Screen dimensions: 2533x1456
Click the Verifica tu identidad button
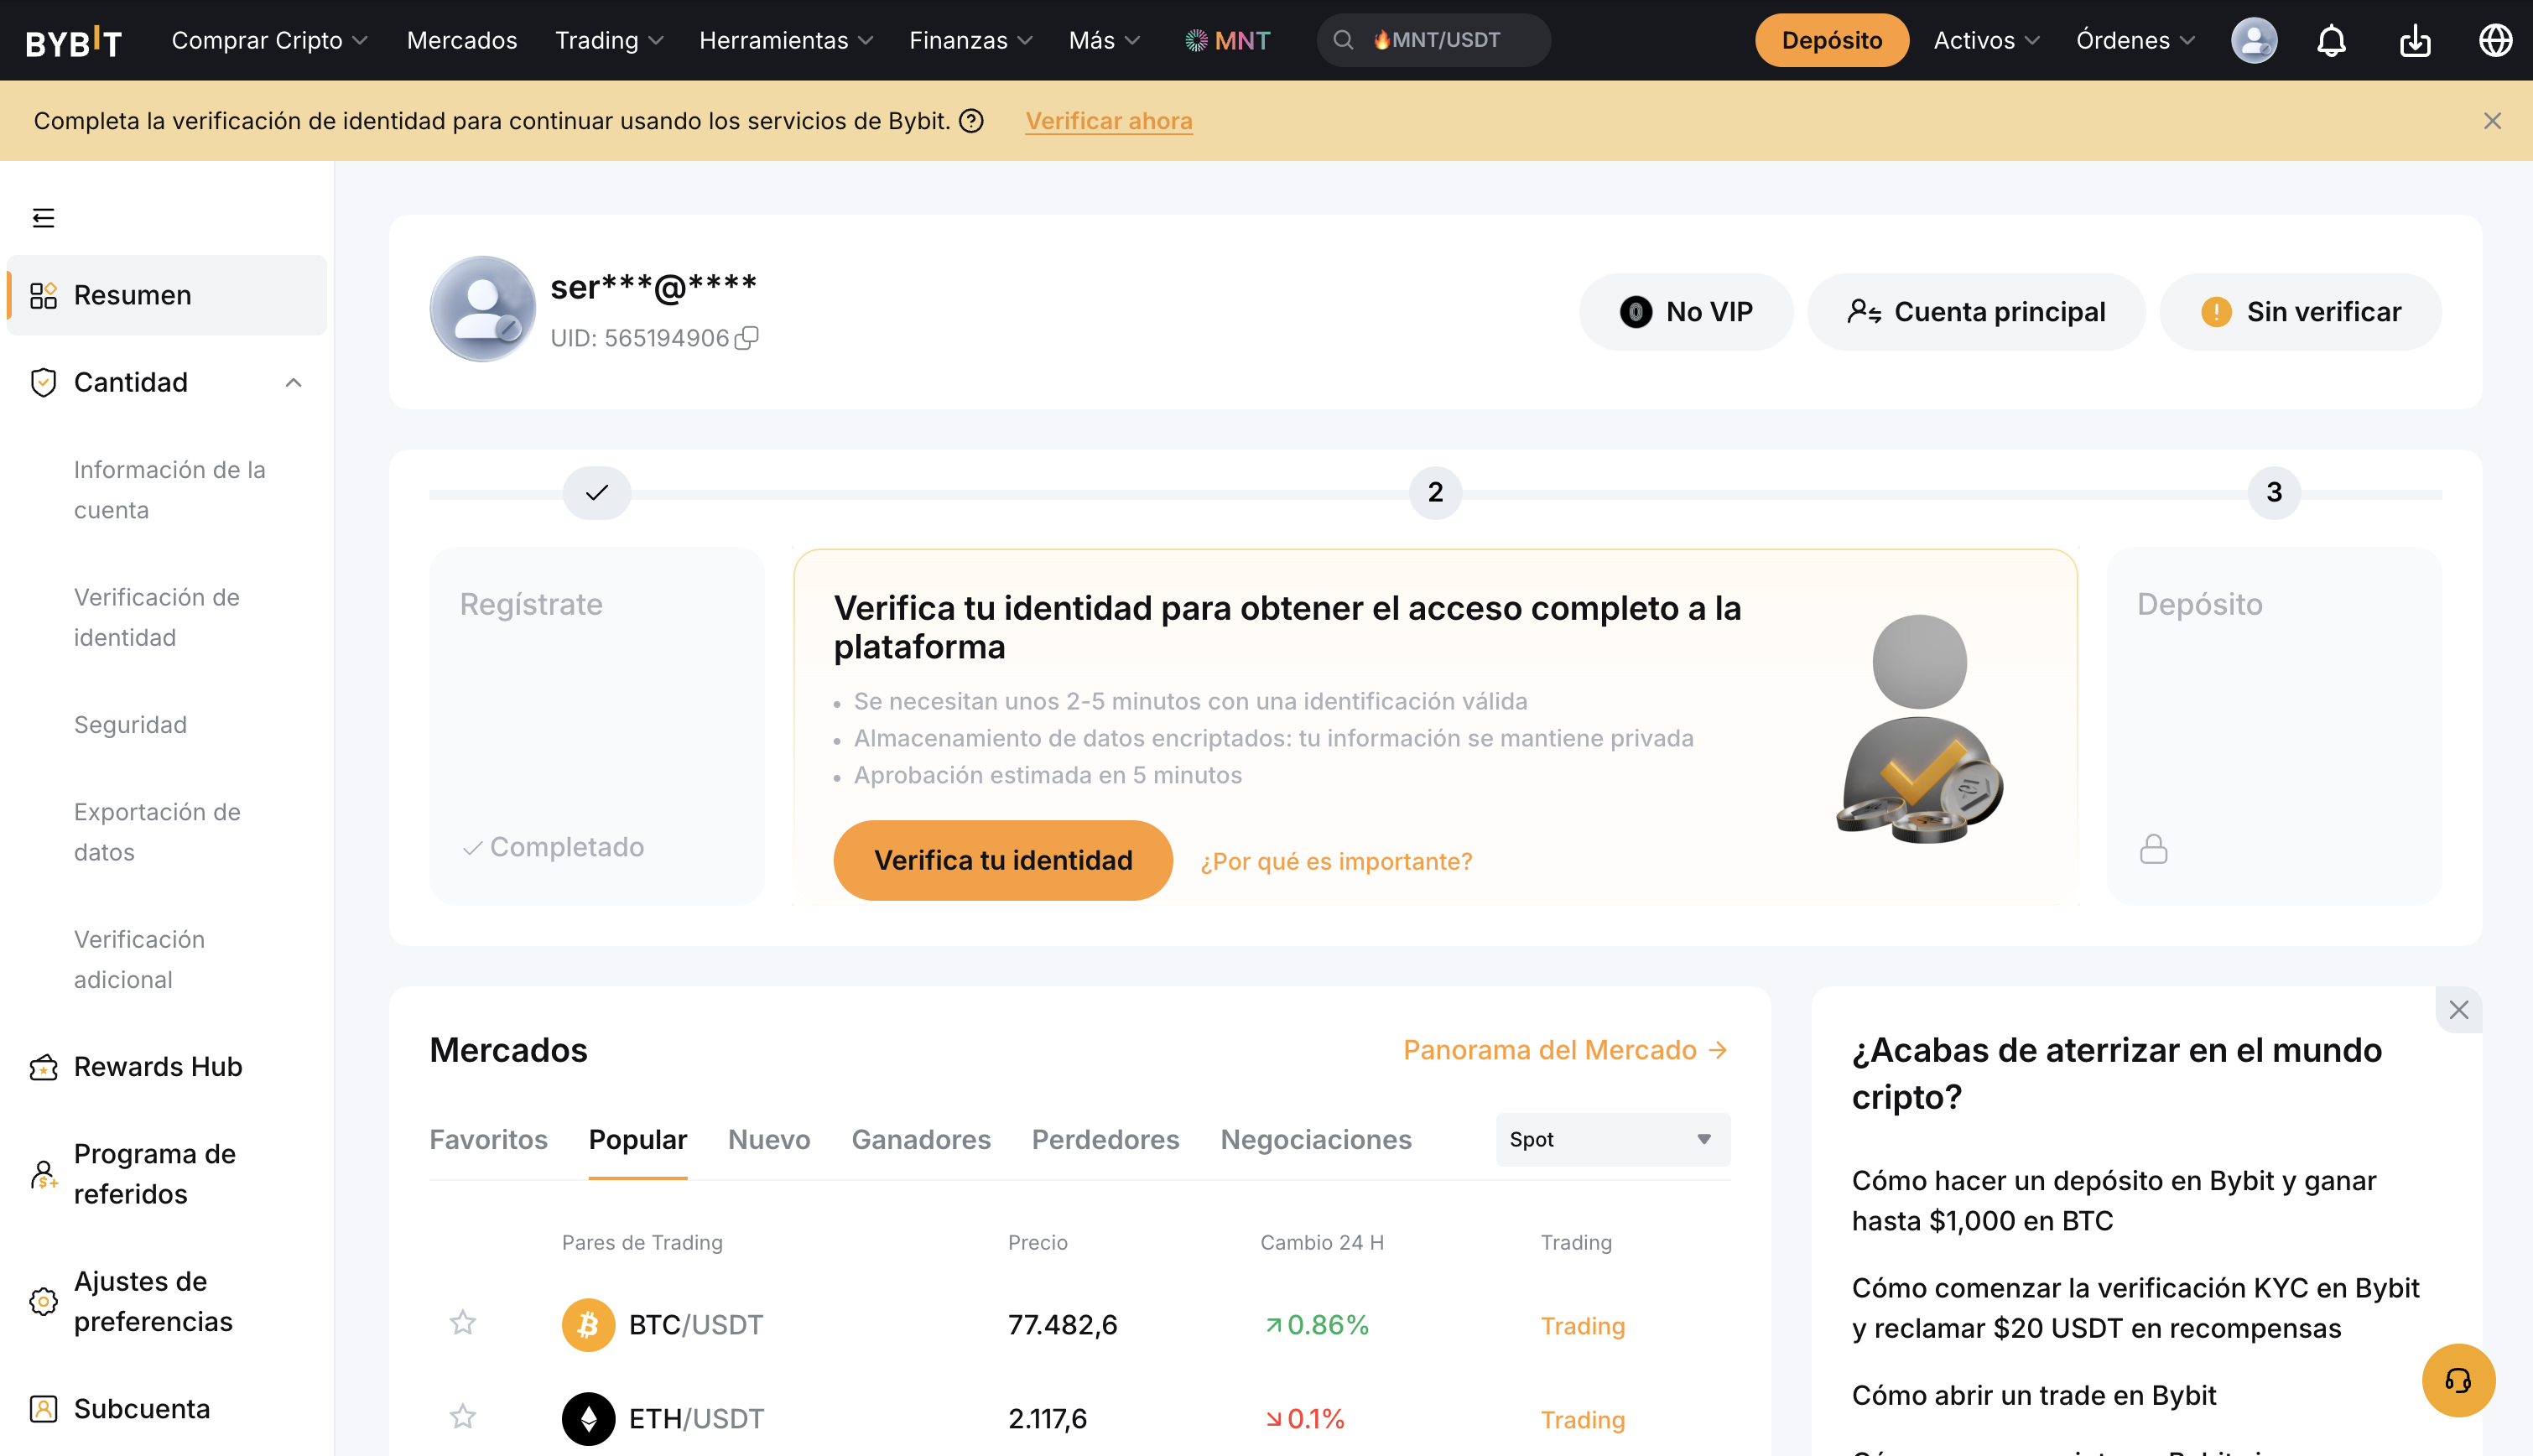point(1003,860)
